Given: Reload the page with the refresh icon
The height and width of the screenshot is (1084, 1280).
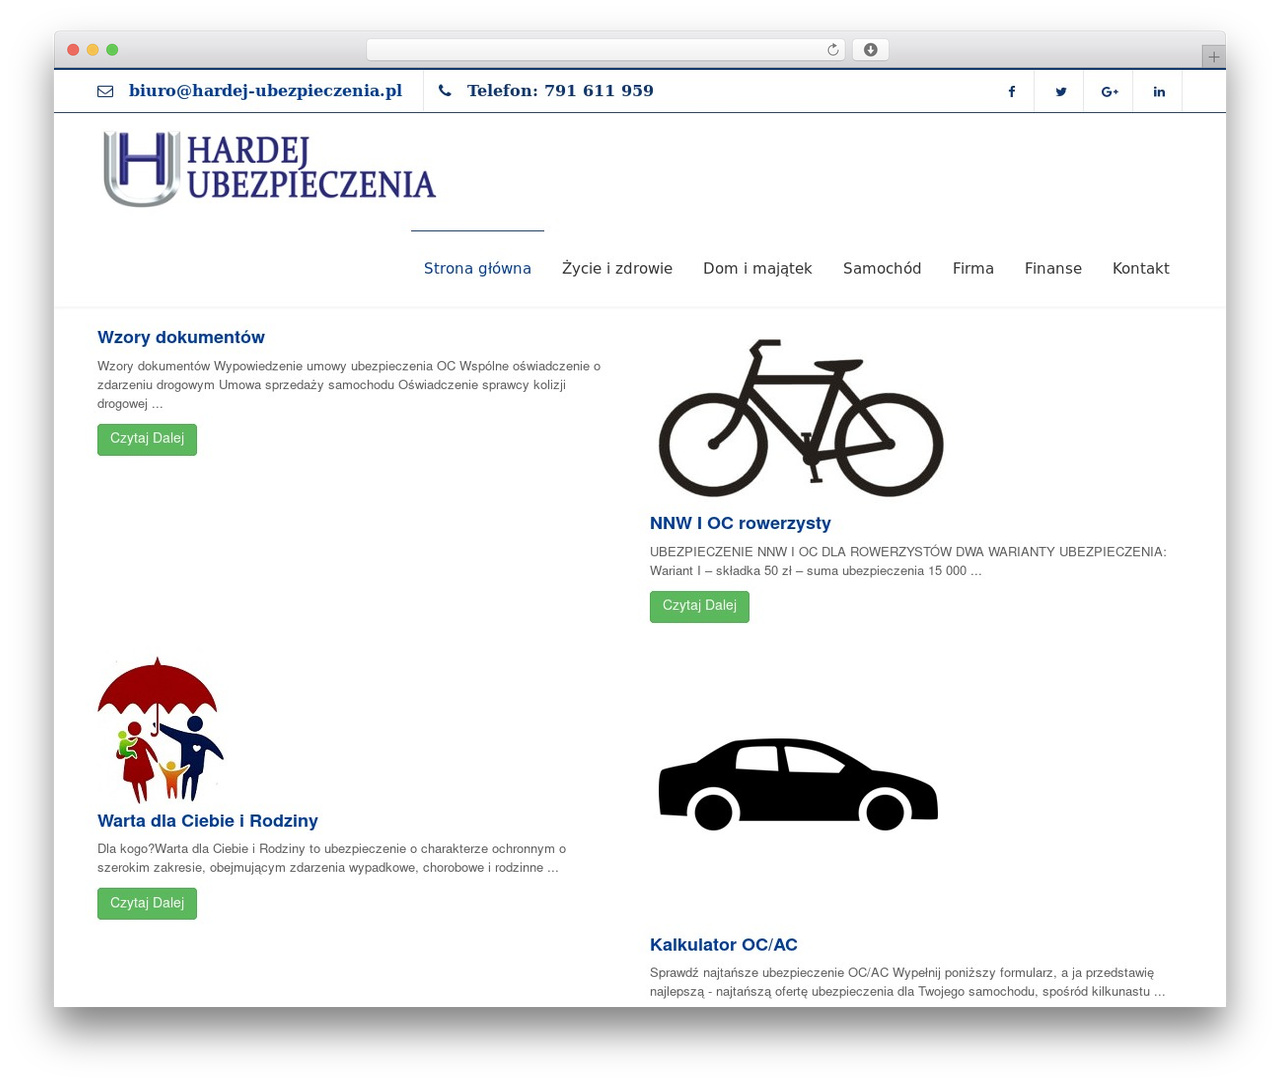Looking at the screenshot, I should (x=832, y=50).
